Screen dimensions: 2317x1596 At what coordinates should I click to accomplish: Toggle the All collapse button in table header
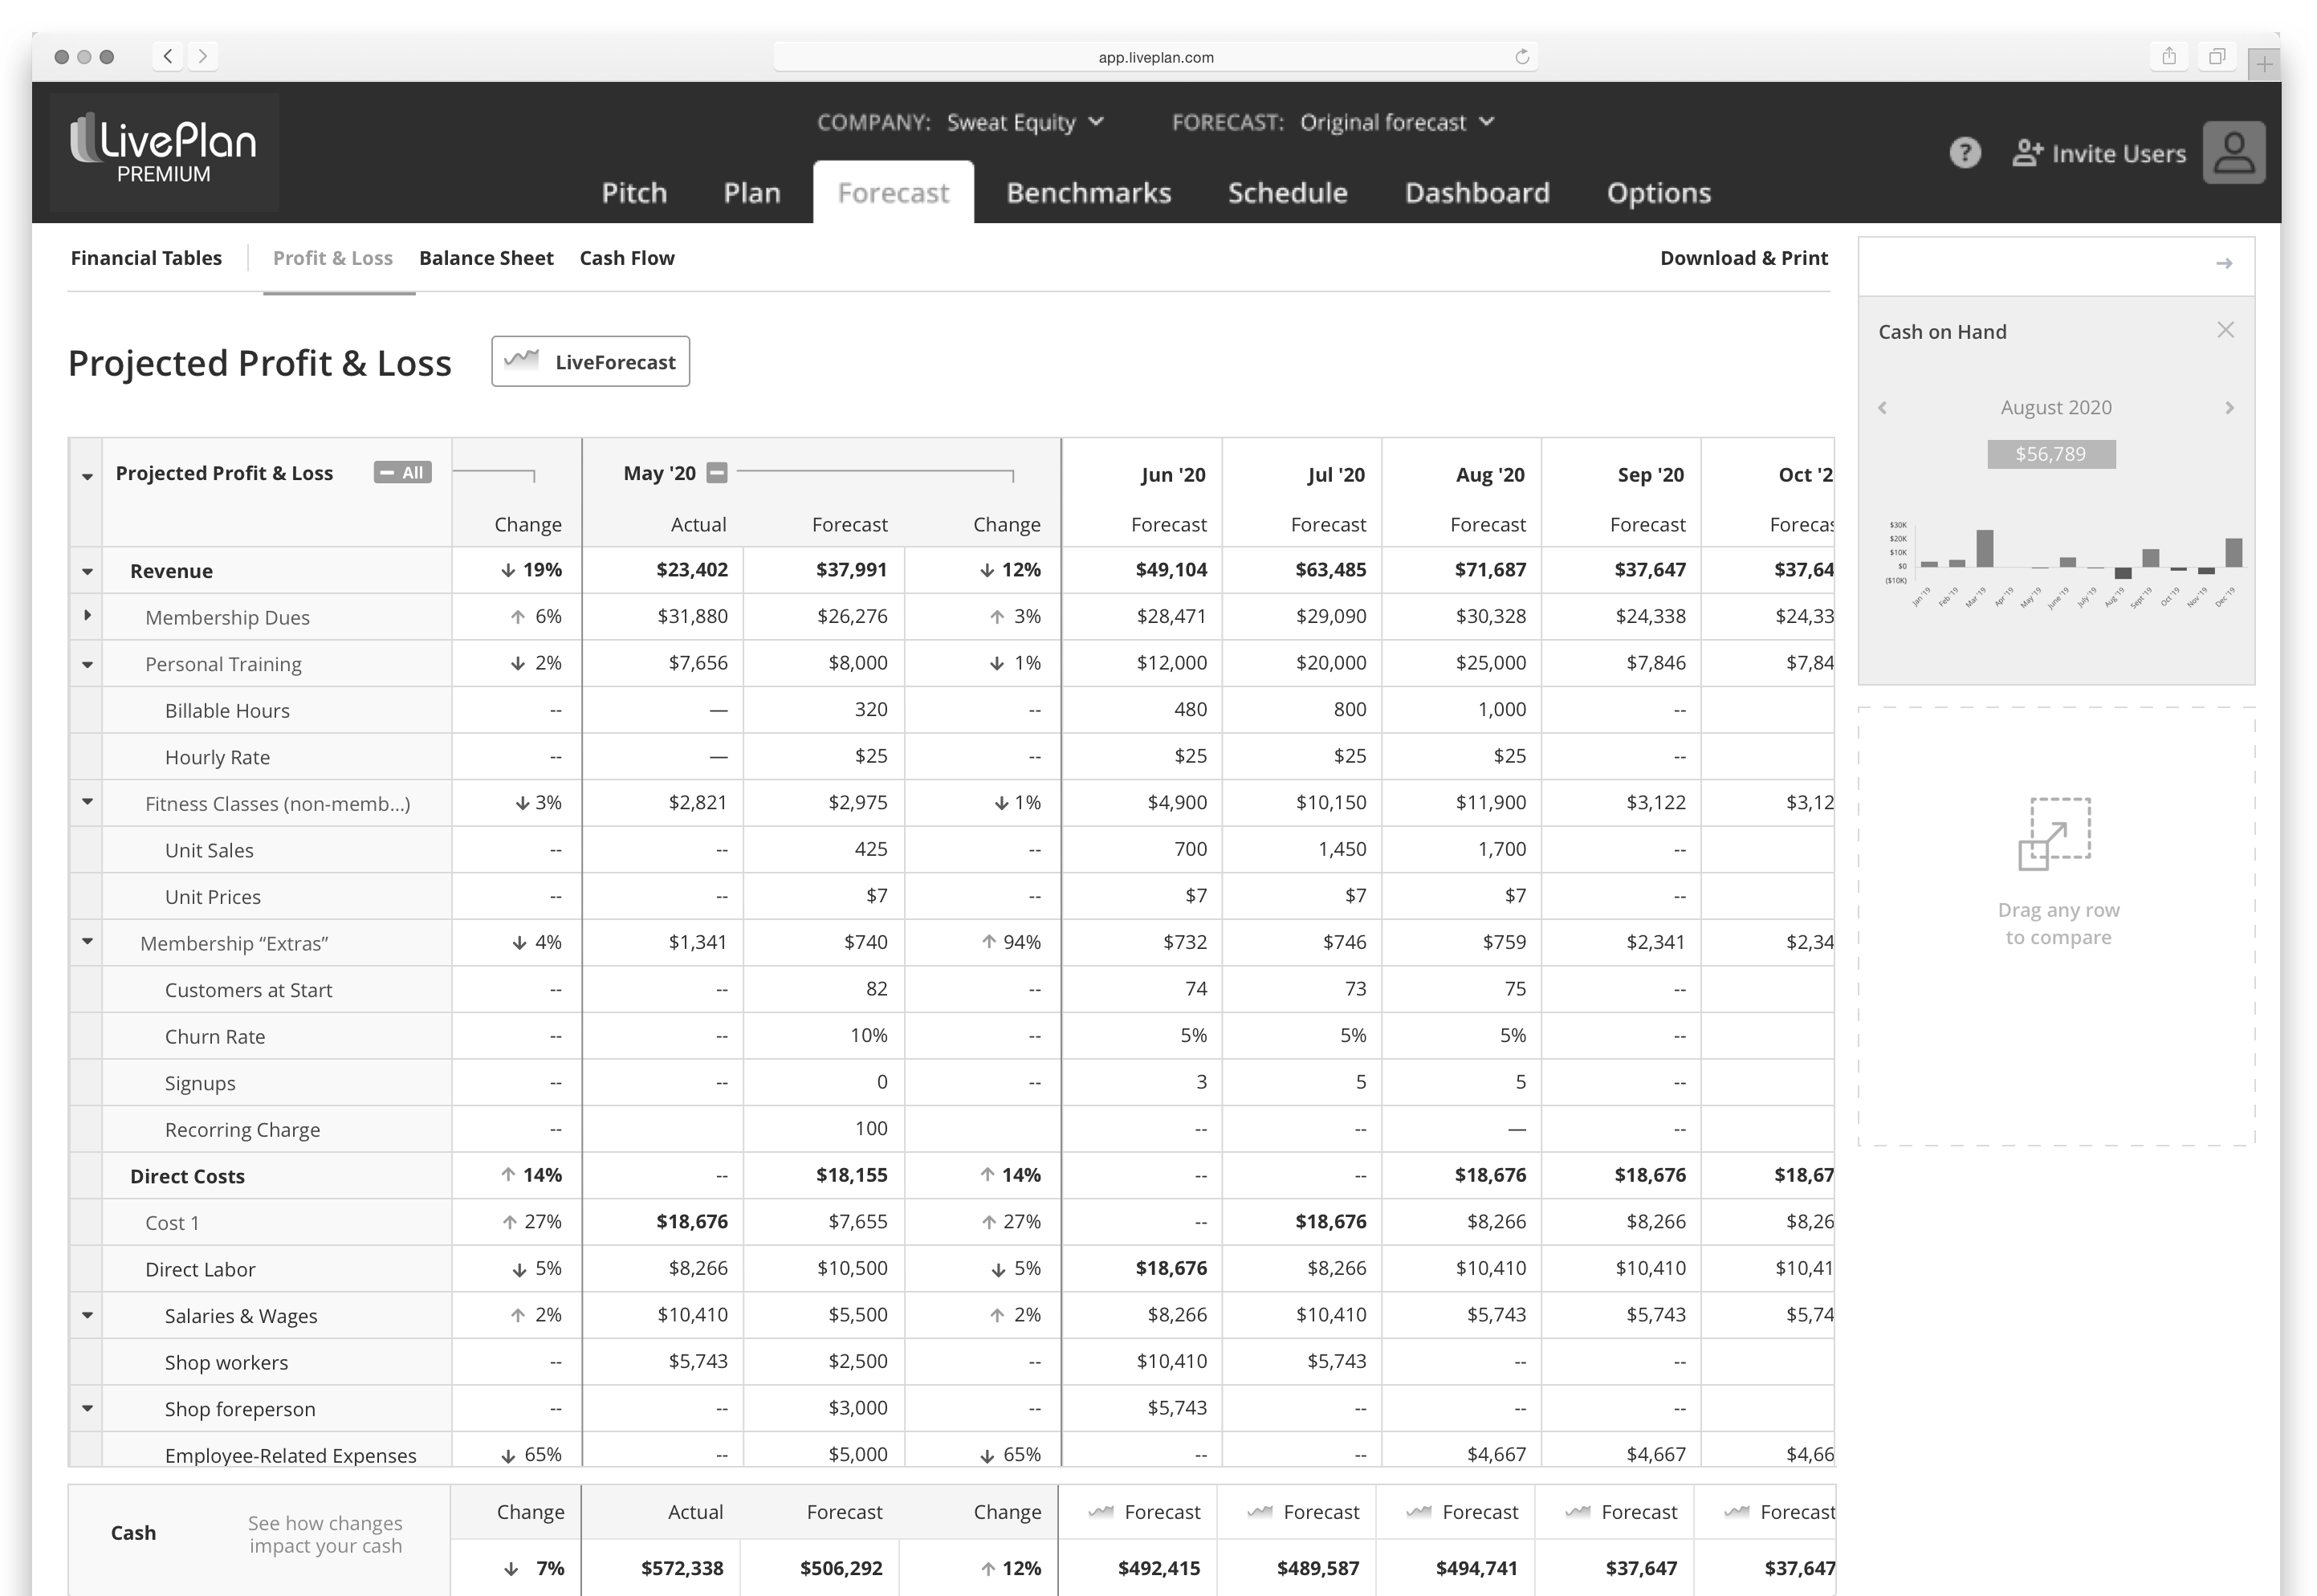pyautogui.click(x=402, y=473)
